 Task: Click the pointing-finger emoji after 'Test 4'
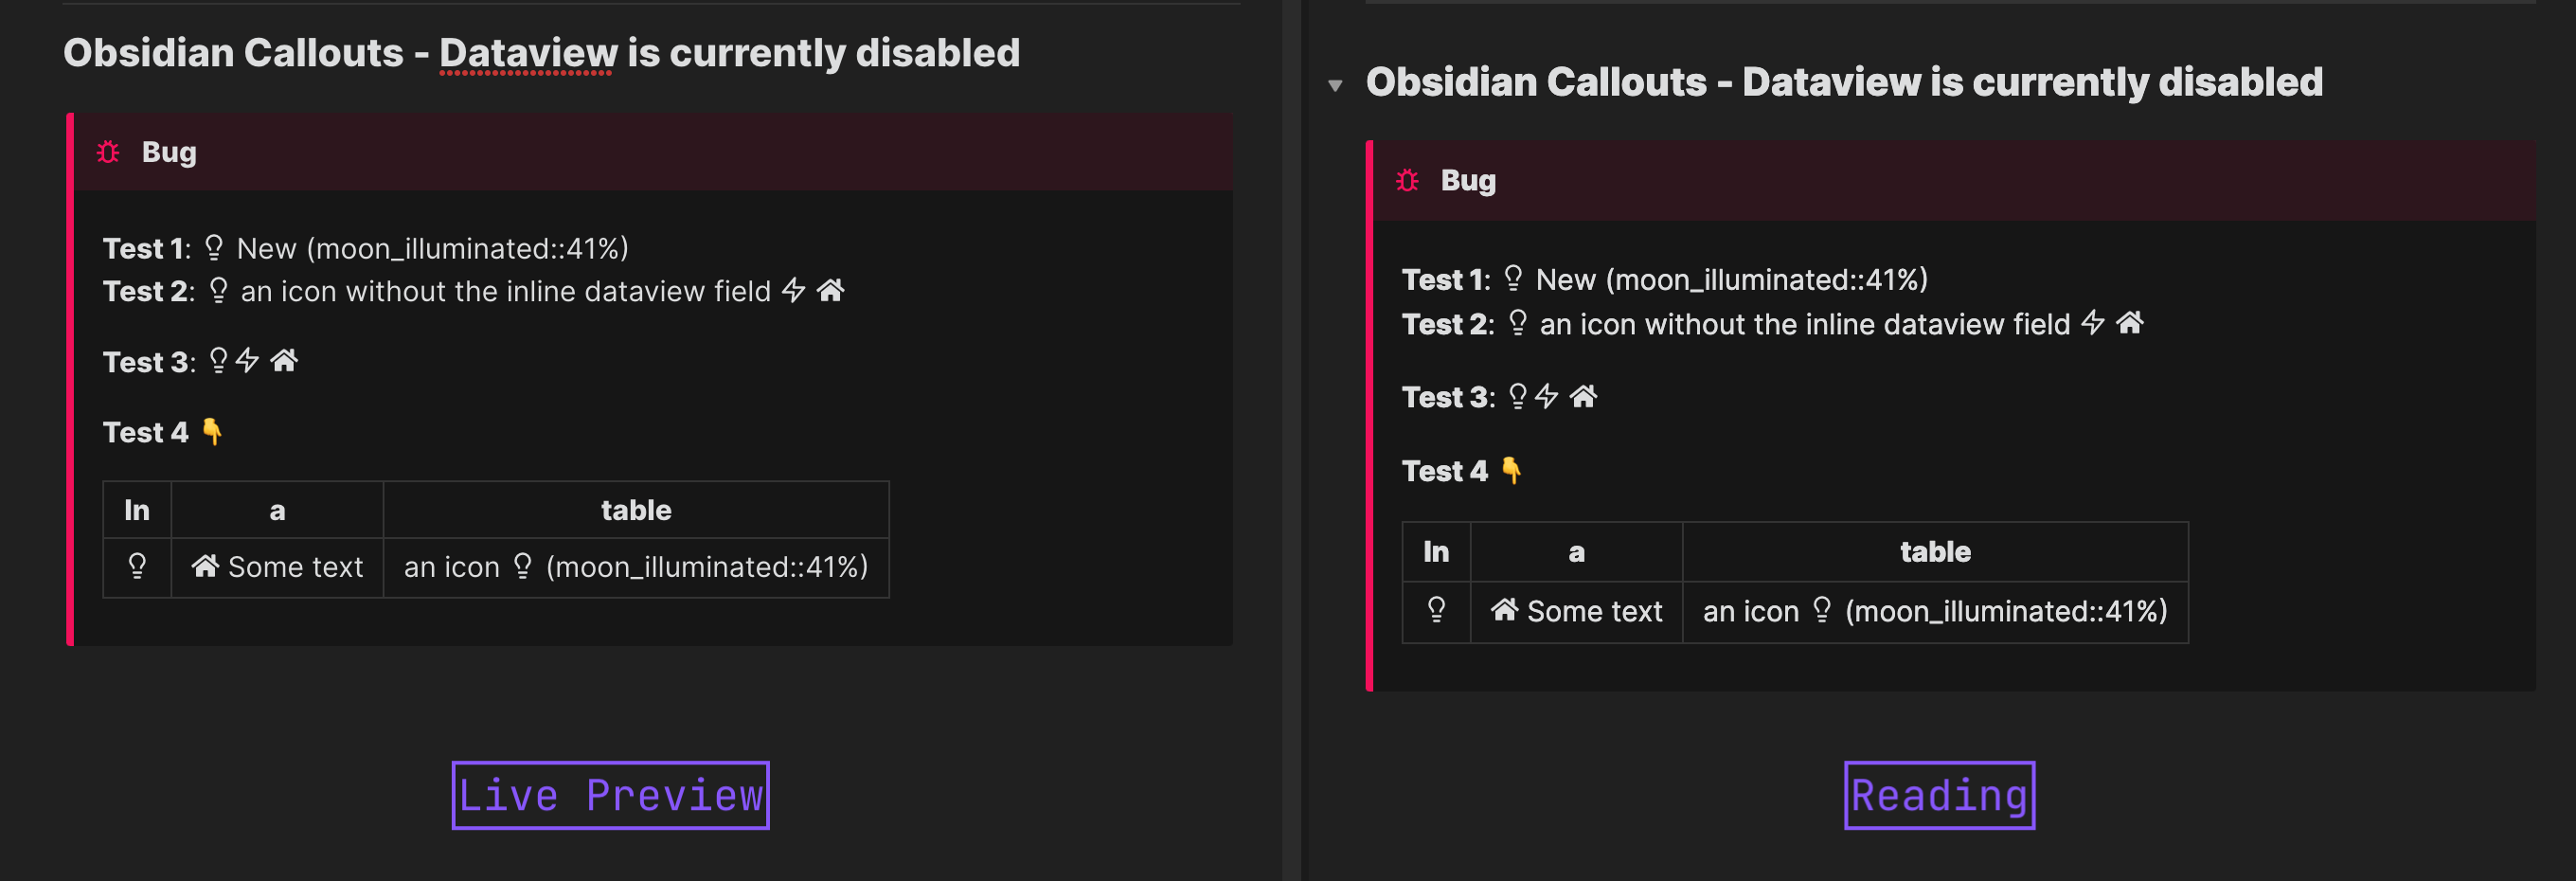[211, 431]
